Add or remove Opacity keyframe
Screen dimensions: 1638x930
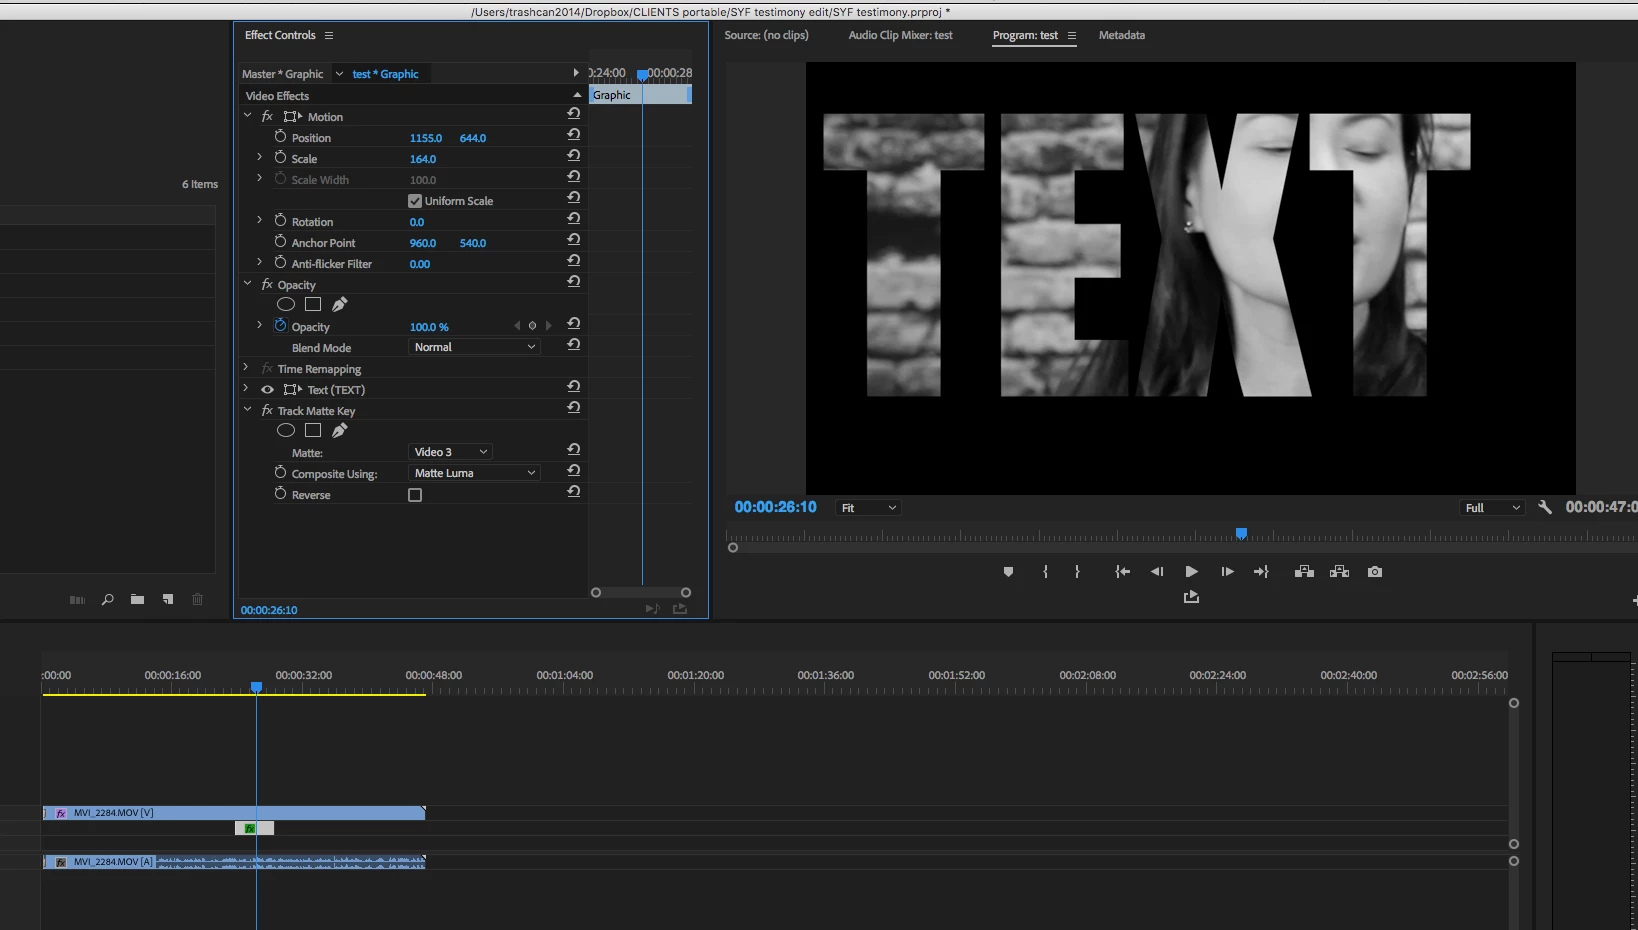pyautogui.click(x=532, y=326)
